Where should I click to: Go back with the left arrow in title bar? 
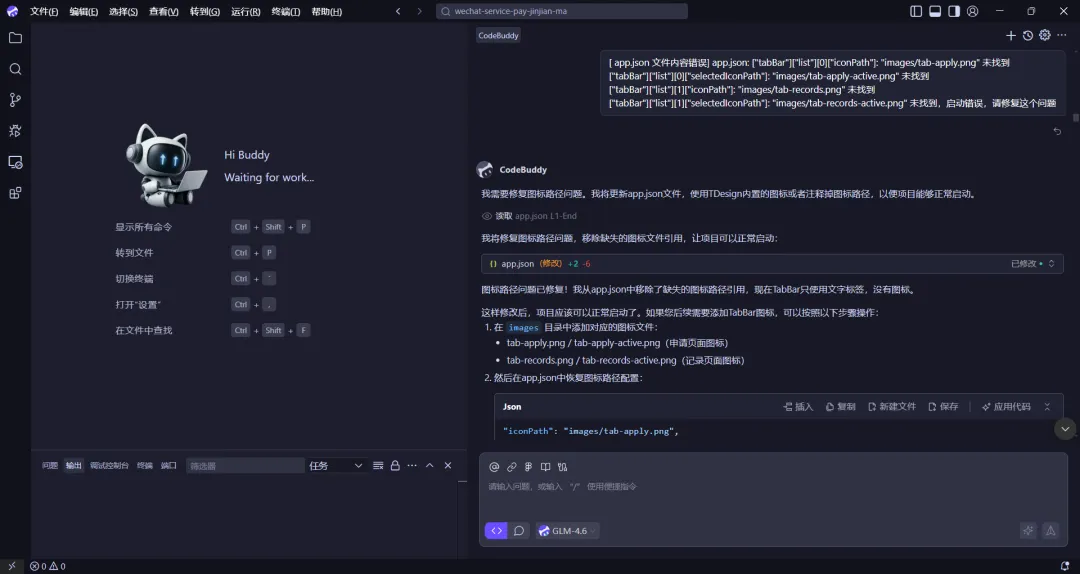point(397,11)
